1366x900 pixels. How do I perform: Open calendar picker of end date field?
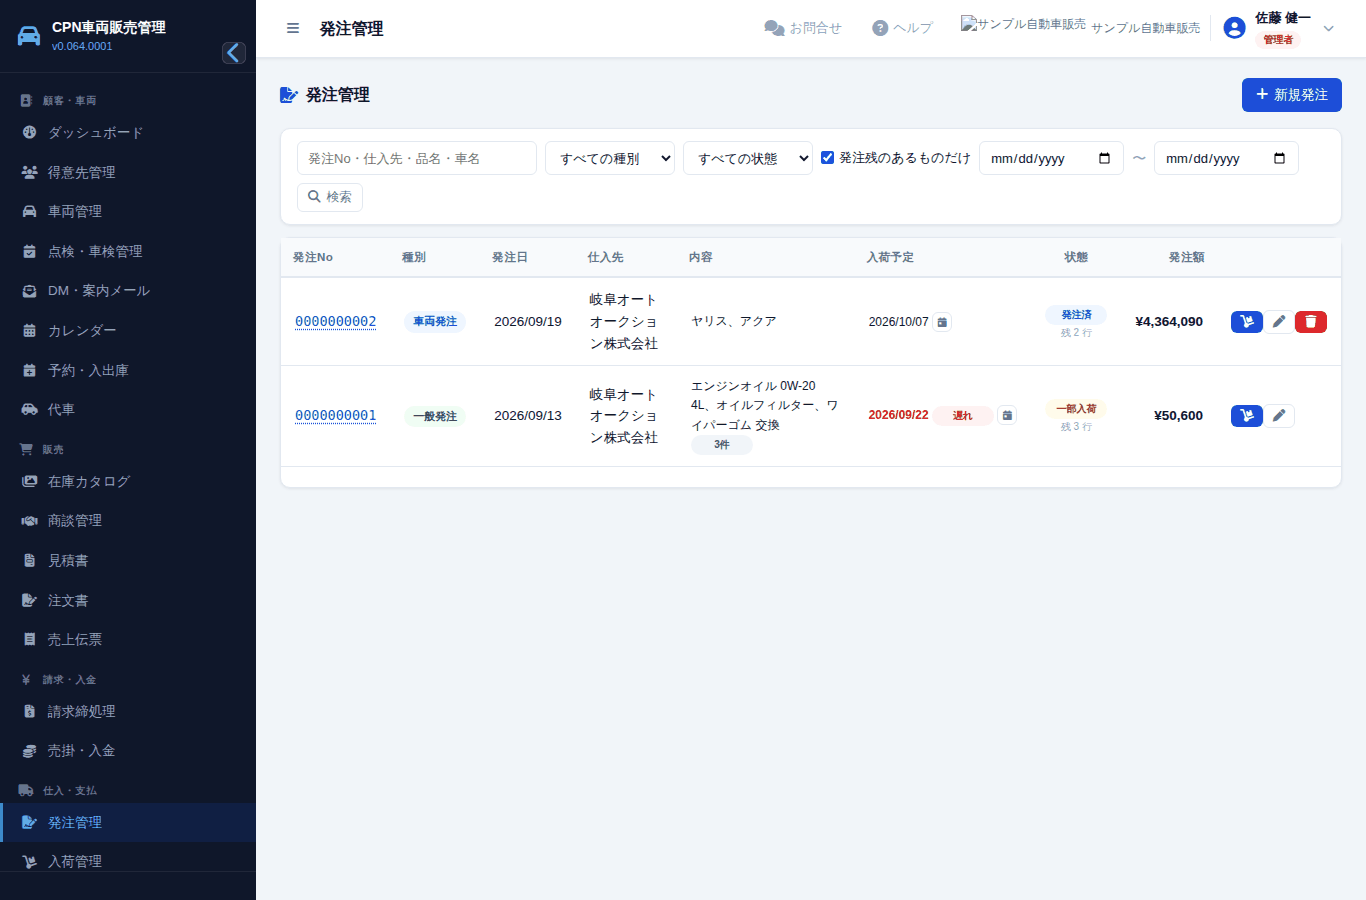pos(1280,158)
